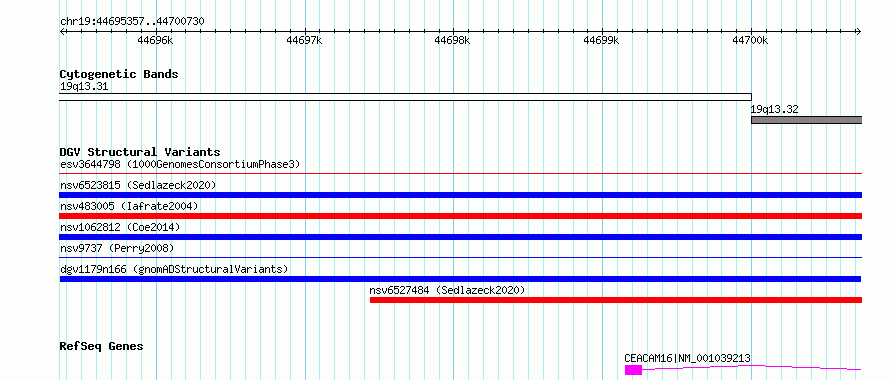
Task: Click the 44696k ruler tick label
Action: (156, 40)
